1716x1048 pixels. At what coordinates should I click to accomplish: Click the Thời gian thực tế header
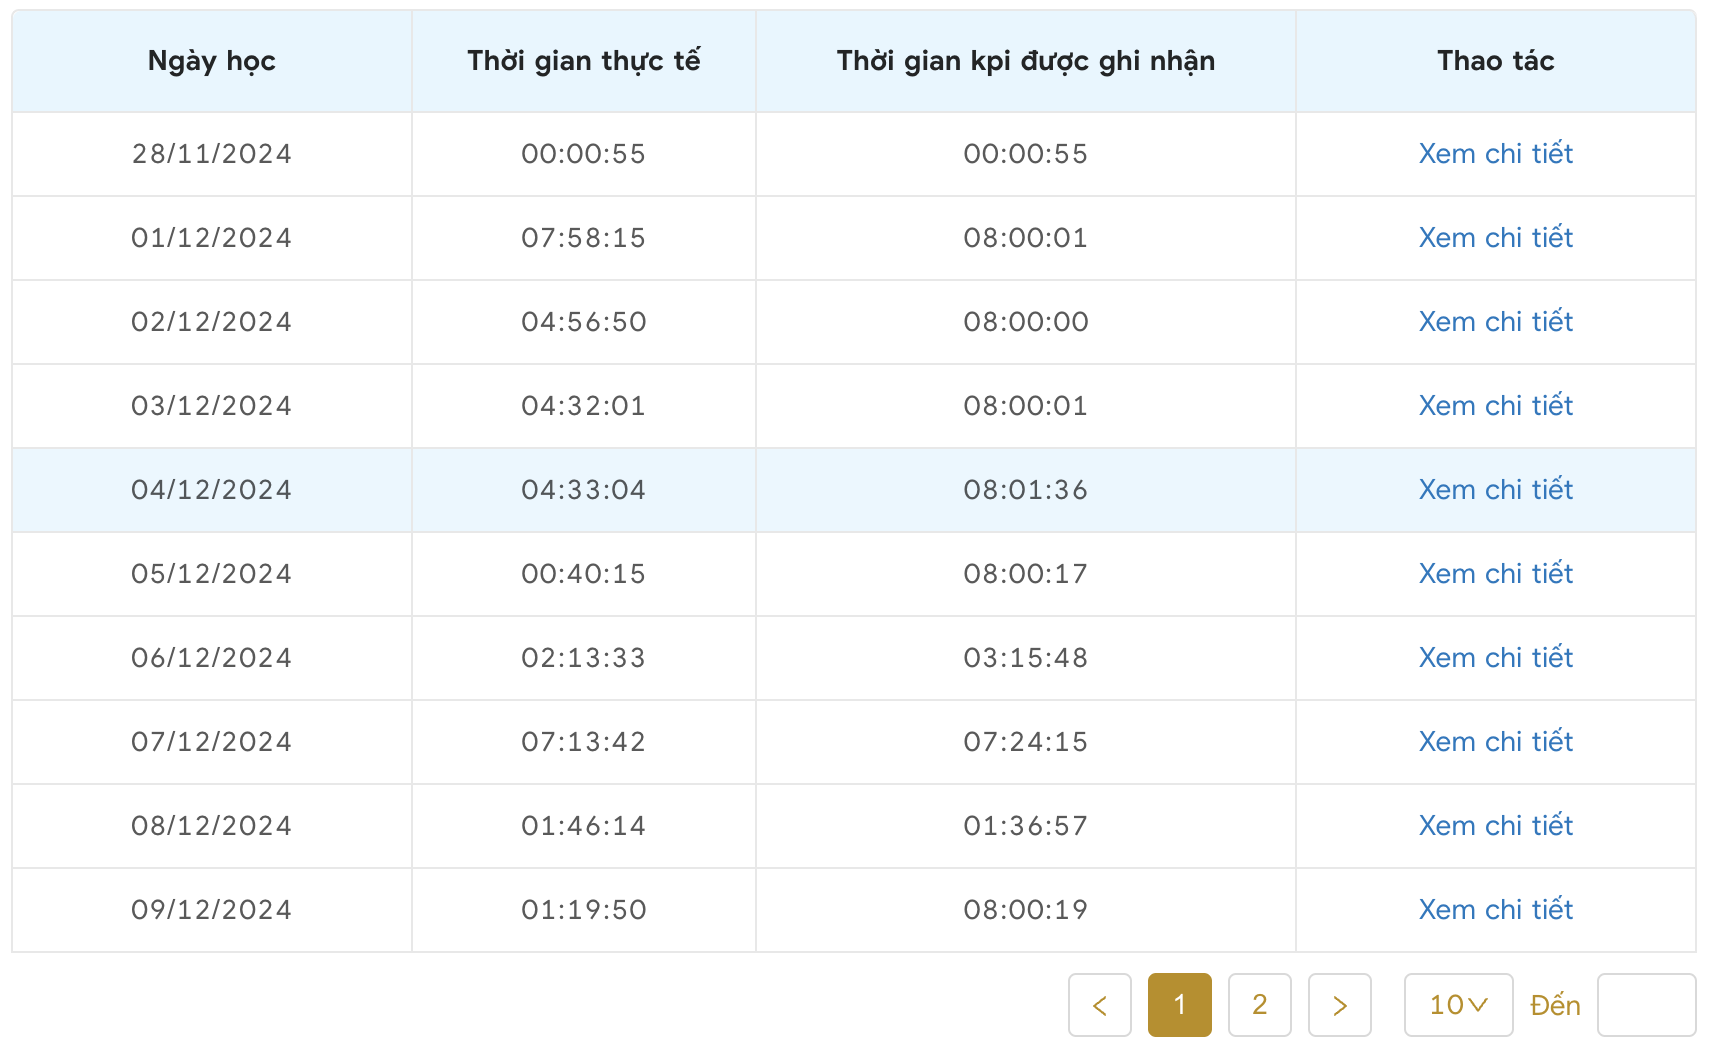pyautogui.click(x=583, y=61)
